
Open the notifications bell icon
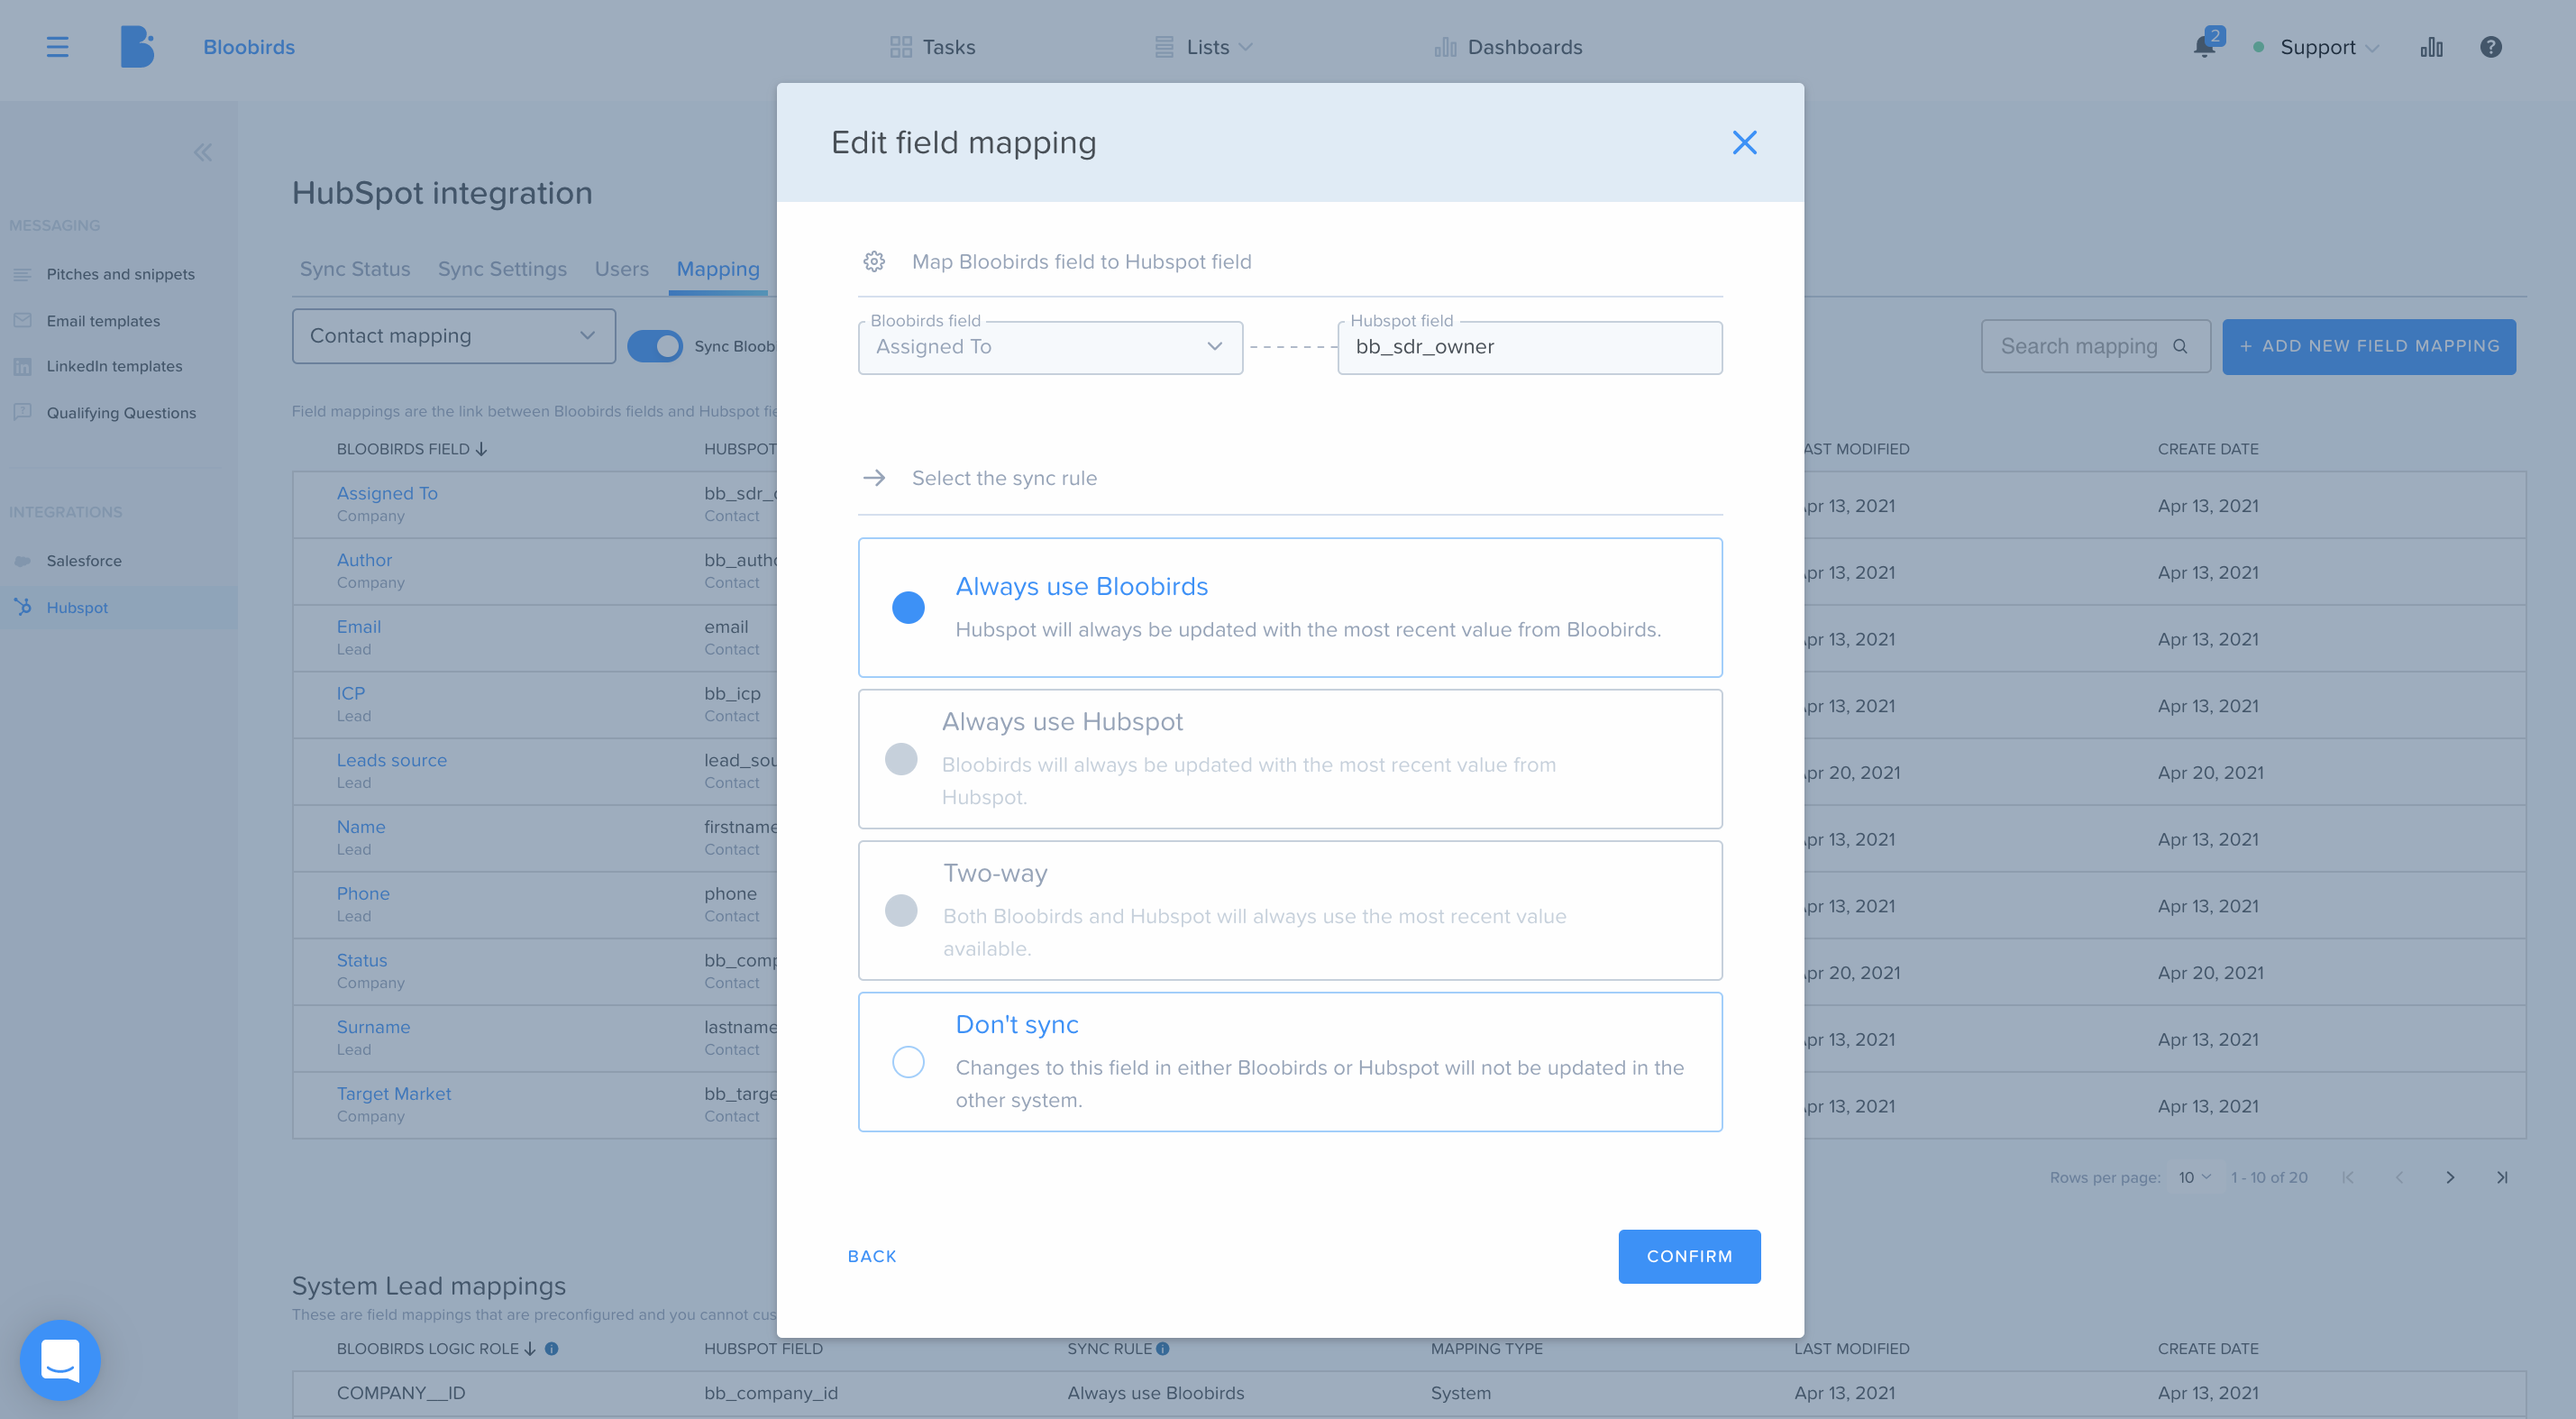pos(2203,47)
